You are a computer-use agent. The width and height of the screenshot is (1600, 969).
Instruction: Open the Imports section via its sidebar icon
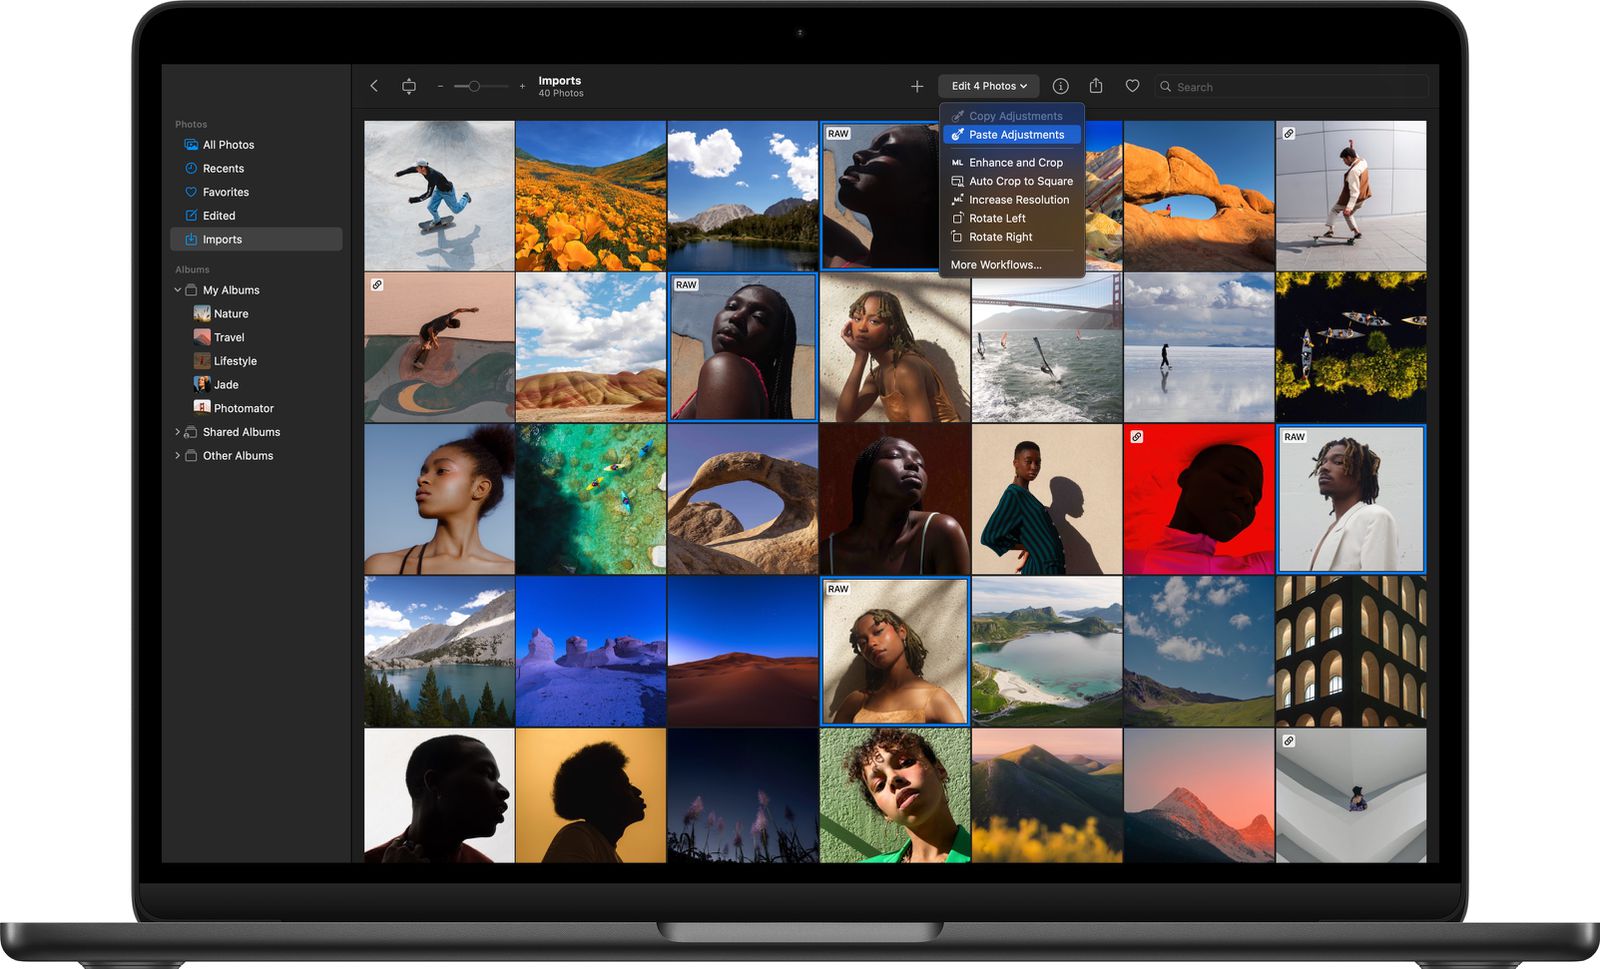tap(191, 239)
